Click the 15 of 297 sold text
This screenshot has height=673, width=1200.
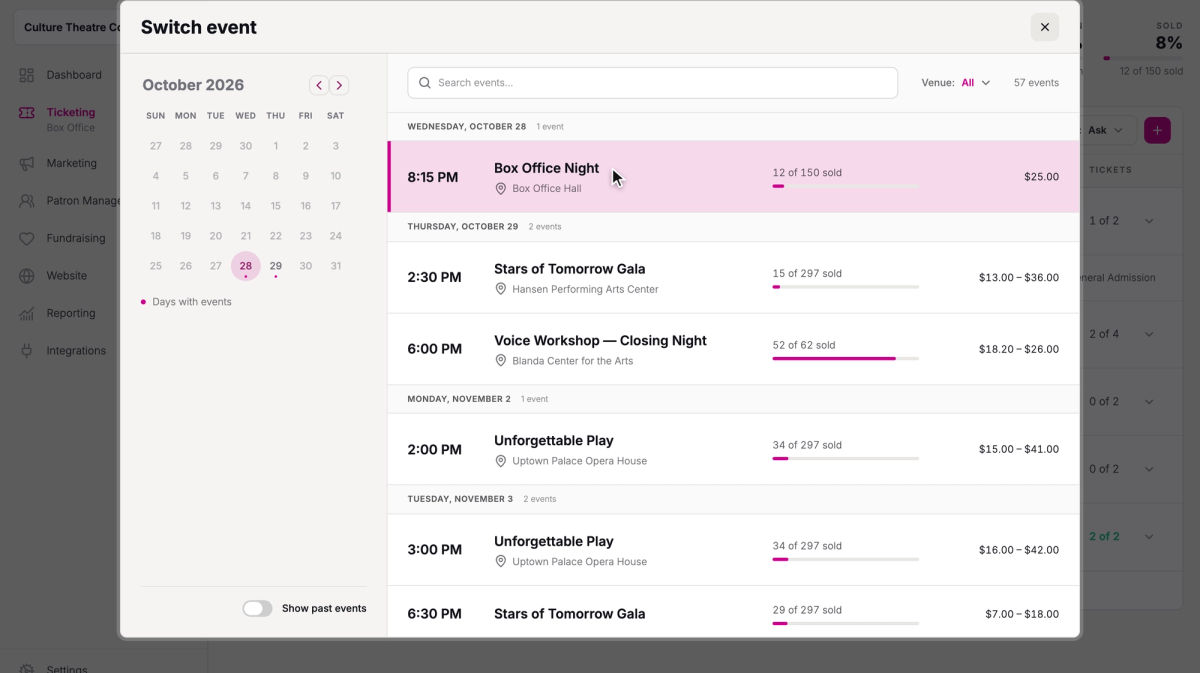click(807, 273)
